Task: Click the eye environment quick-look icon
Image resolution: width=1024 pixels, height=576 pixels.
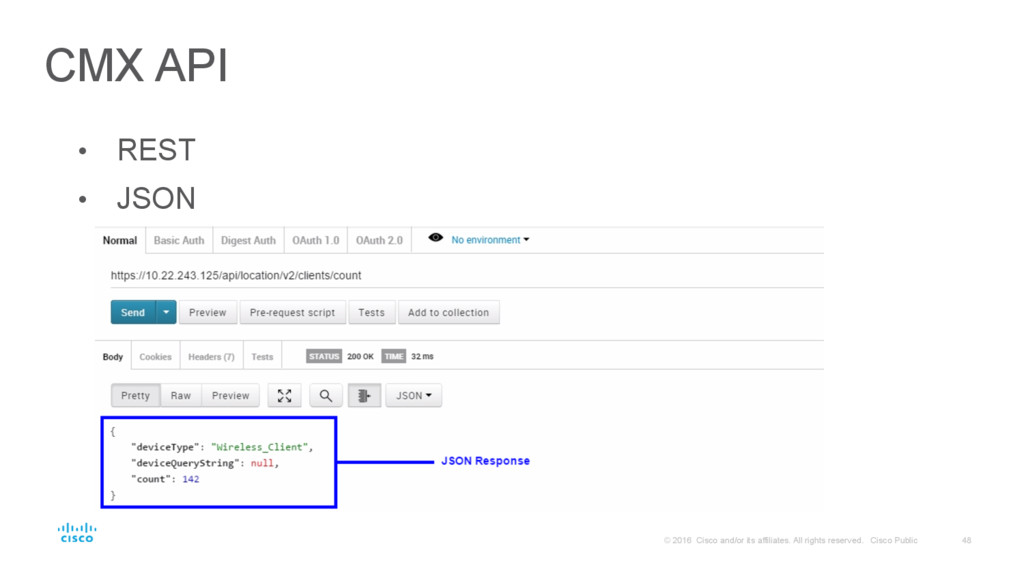Action: pos(436,238)
